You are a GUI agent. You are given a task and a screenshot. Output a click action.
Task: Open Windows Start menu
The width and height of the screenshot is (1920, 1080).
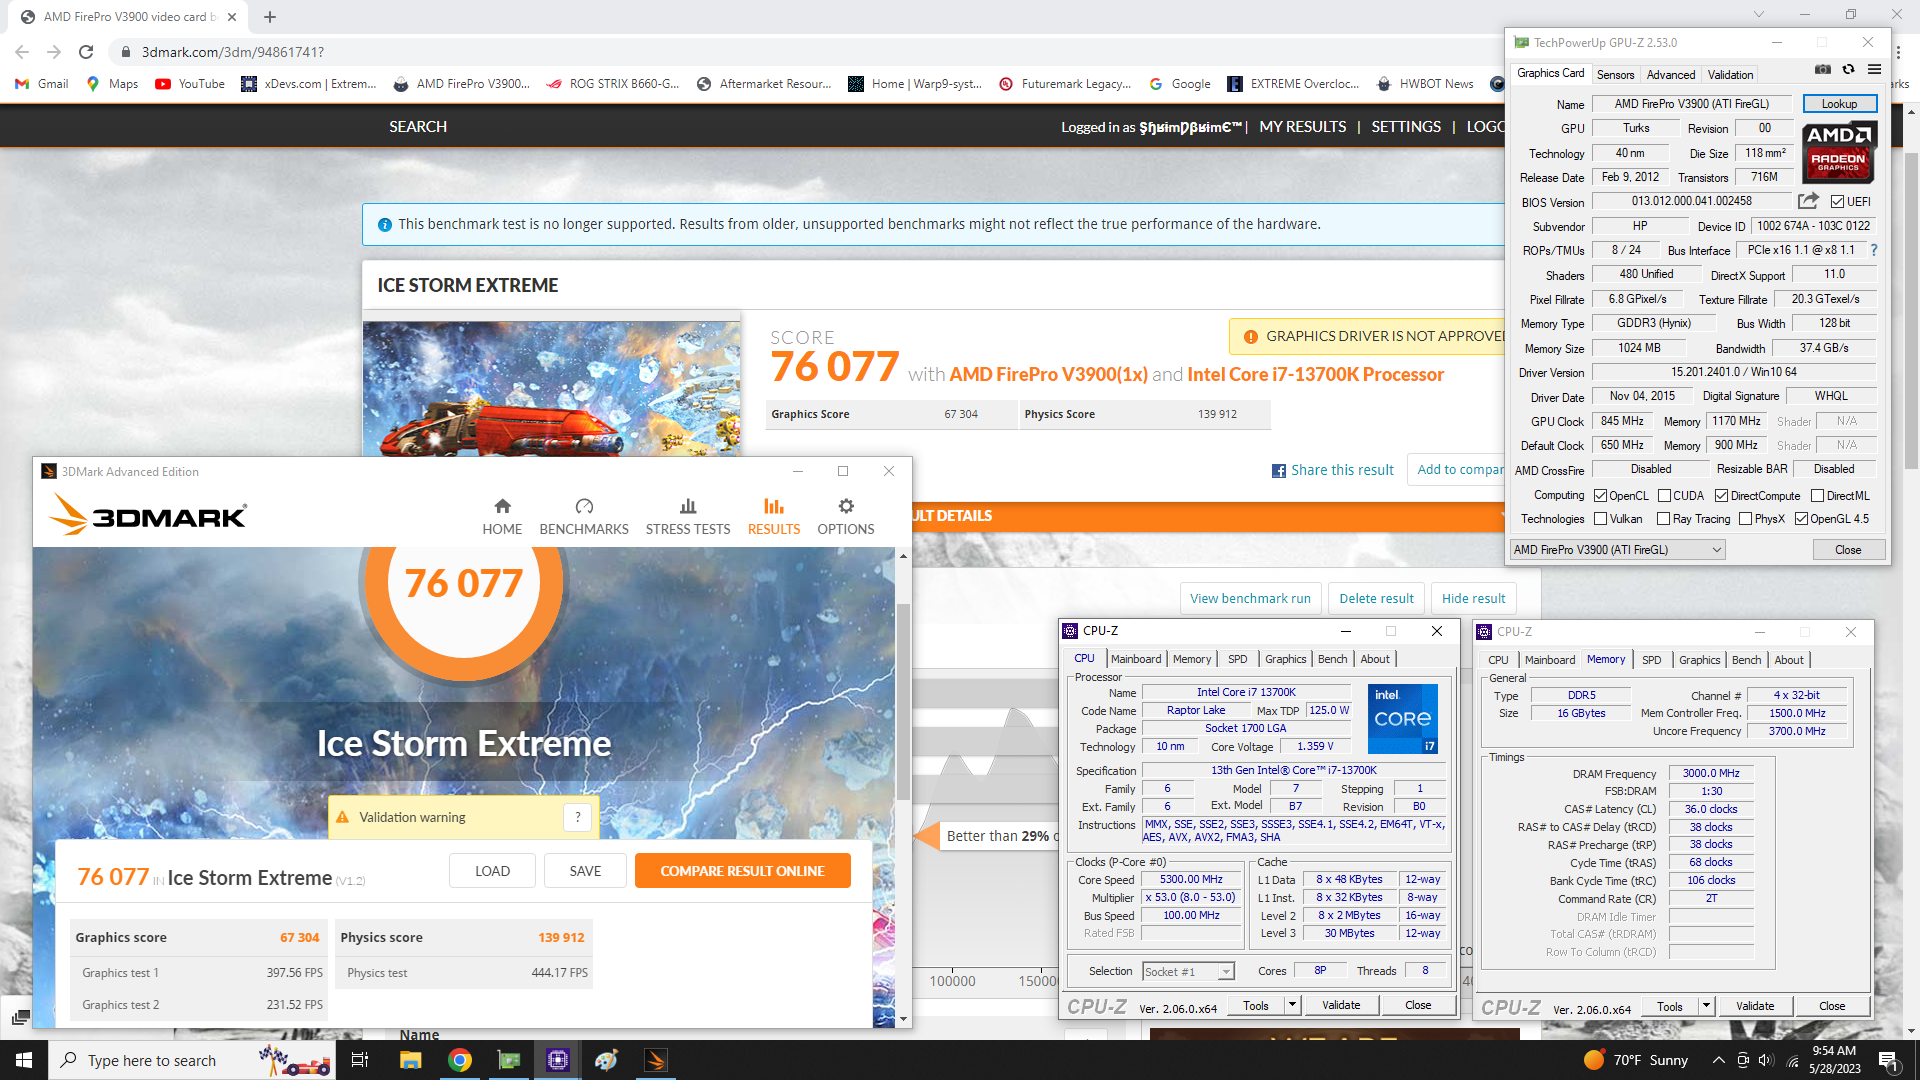24,1060
